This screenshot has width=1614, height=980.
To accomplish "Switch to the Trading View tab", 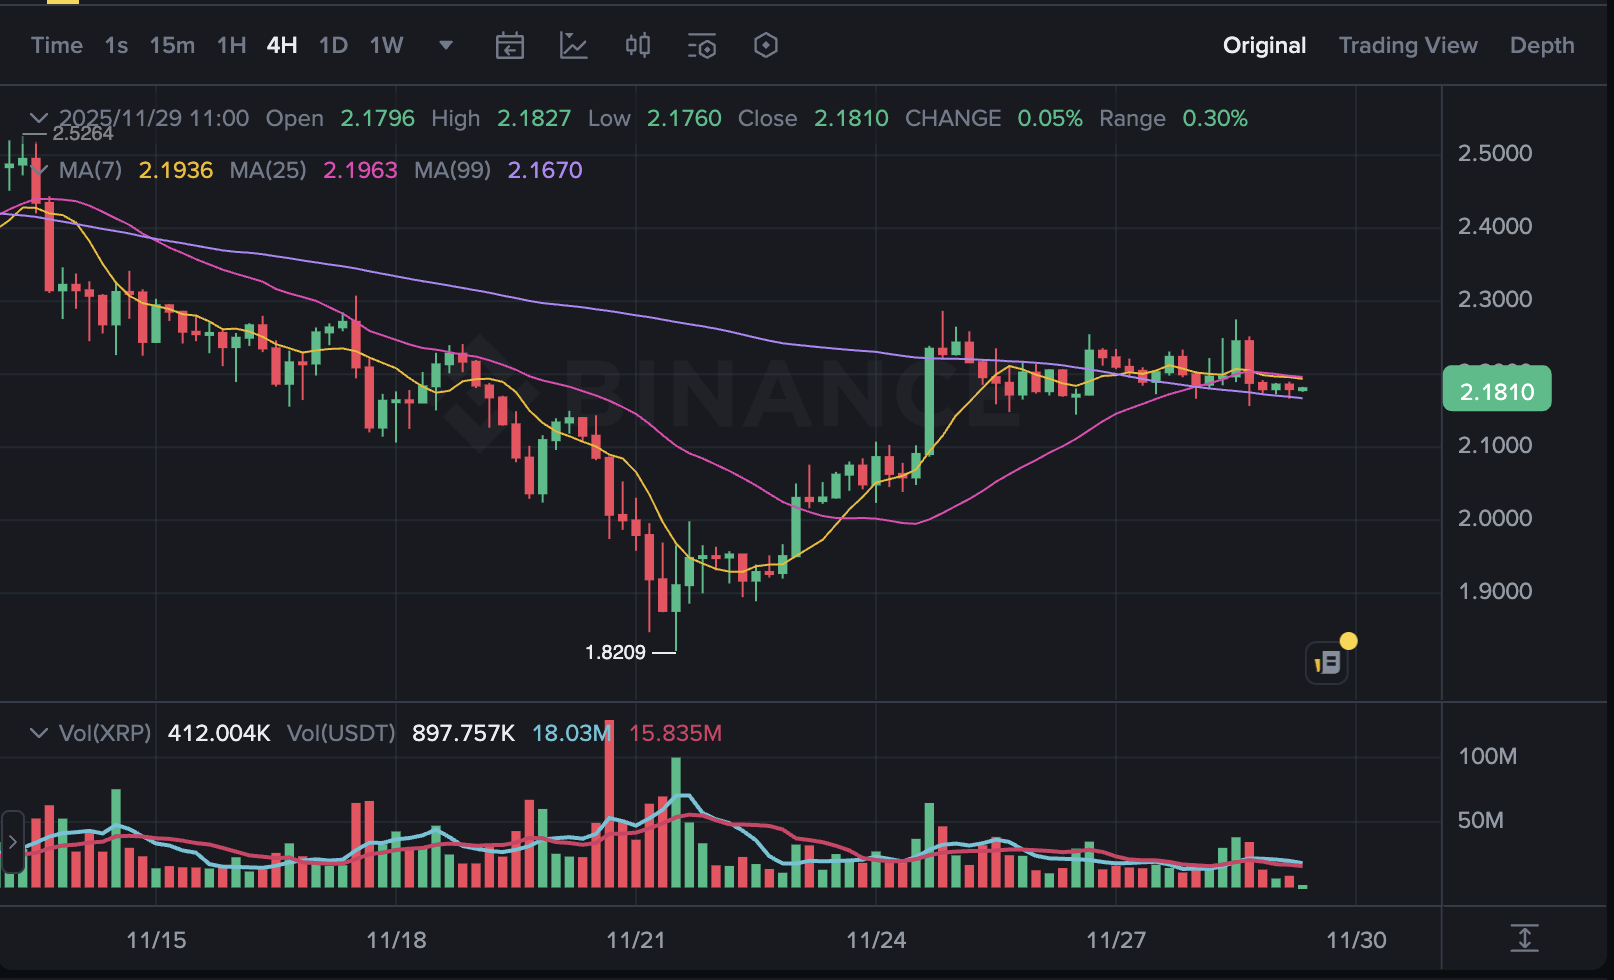I will [1407, 46].
